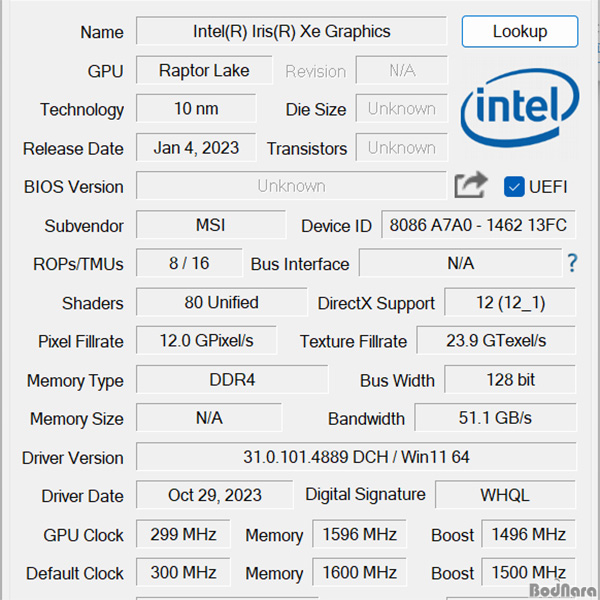
Task: Click the Driver Version label
Action: 73,458
